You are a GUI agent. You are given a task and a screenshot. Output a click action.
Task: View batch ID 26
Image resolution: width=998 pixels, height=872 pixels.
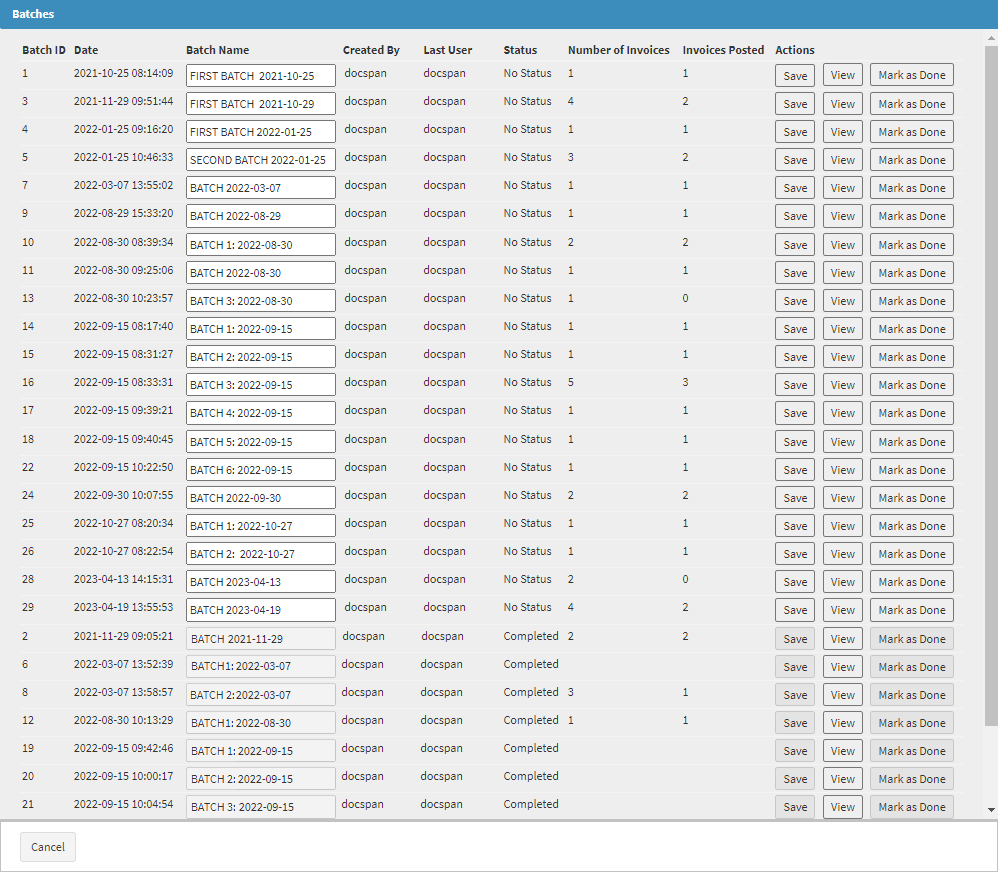(x=842, y=553)
